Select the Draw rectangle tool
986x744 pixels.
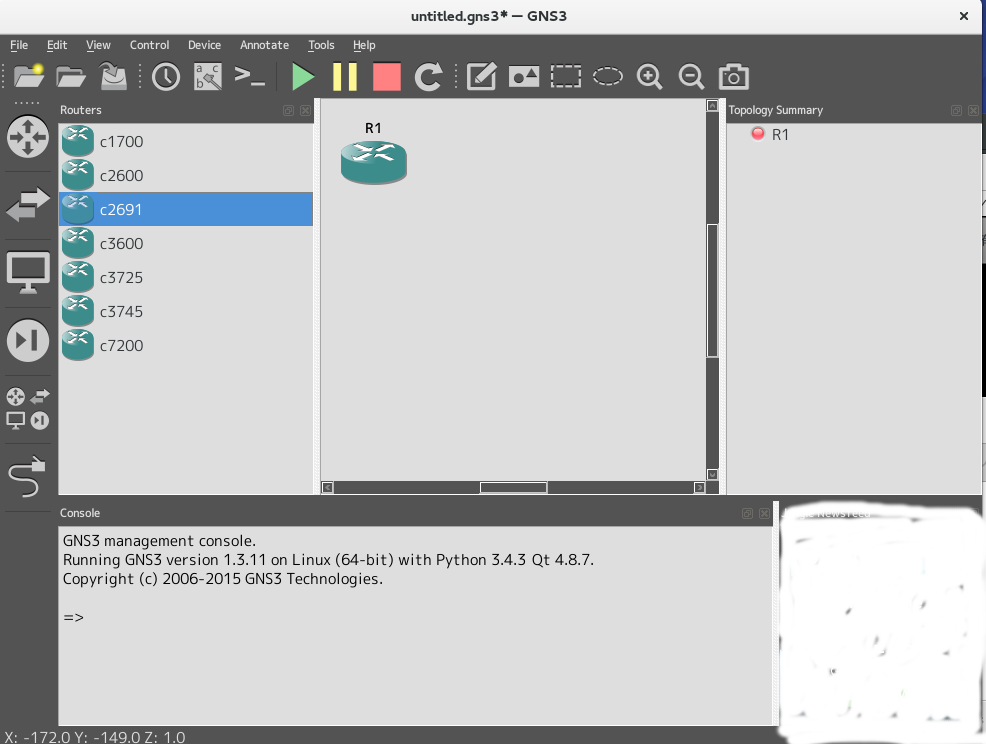coord(566,77)
